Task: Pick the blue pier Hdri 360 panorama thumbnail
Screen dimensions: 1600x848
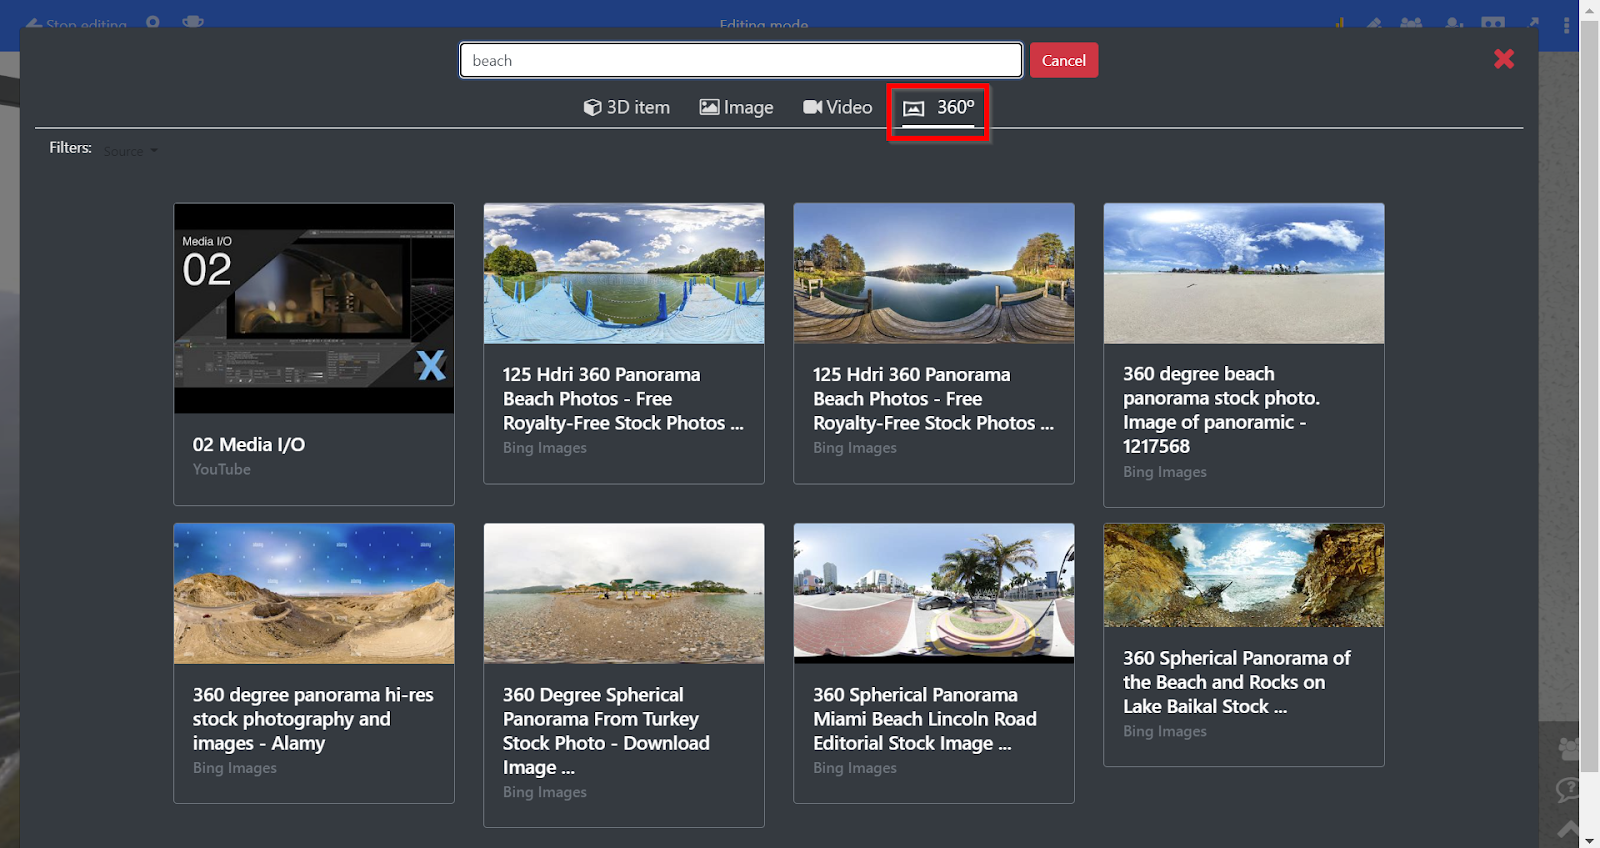Action: (624, 274)
